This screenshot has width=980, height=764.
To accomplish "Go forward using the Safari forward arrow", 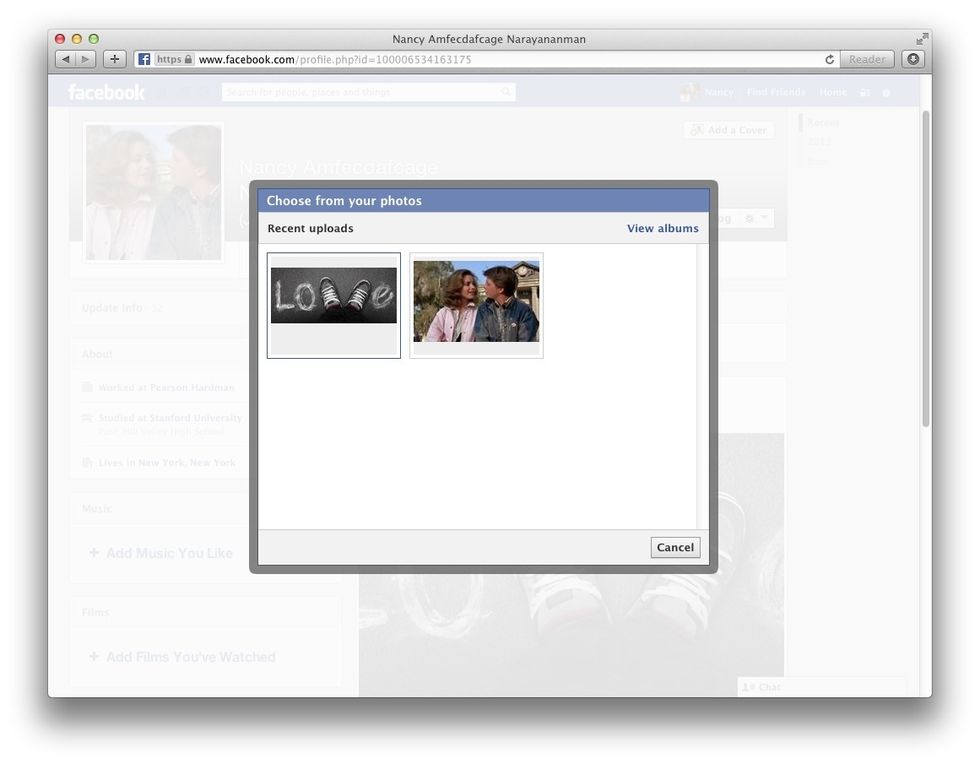I will (x=86, y=59).
